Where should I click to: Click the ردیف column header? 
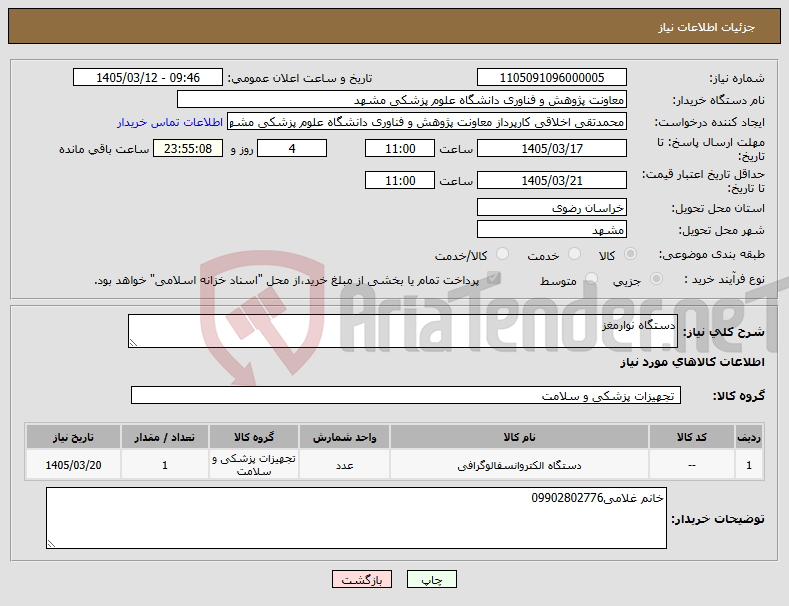pos(749,437)
